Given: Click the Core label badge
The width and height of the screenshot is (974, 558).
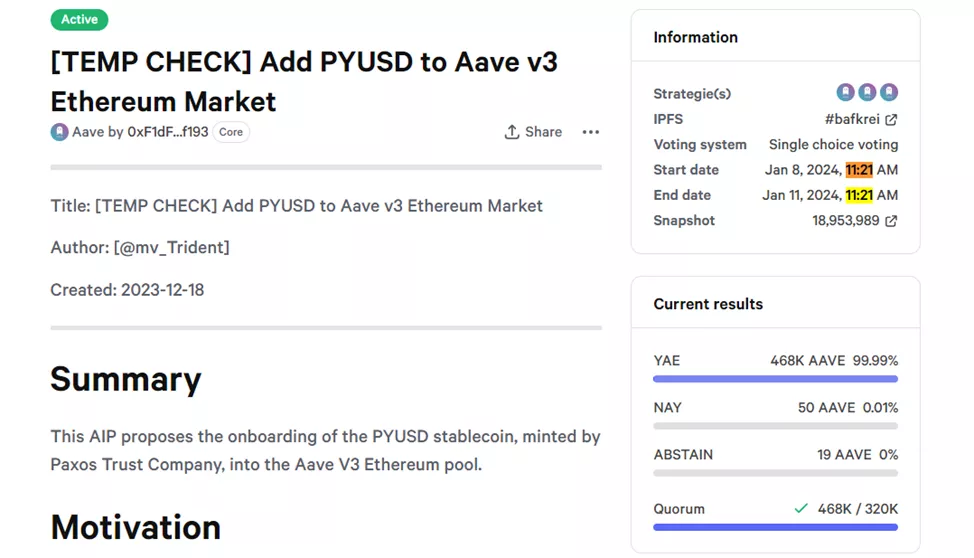Looking at the screenshot, I should tap(231, 132).
